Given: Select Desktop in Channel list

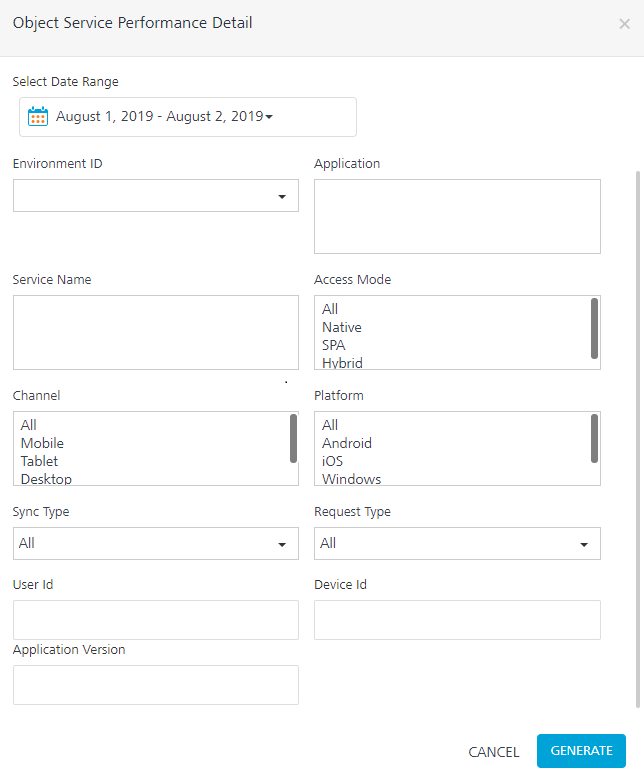Looking at the screenshot, I should [46, 478].
